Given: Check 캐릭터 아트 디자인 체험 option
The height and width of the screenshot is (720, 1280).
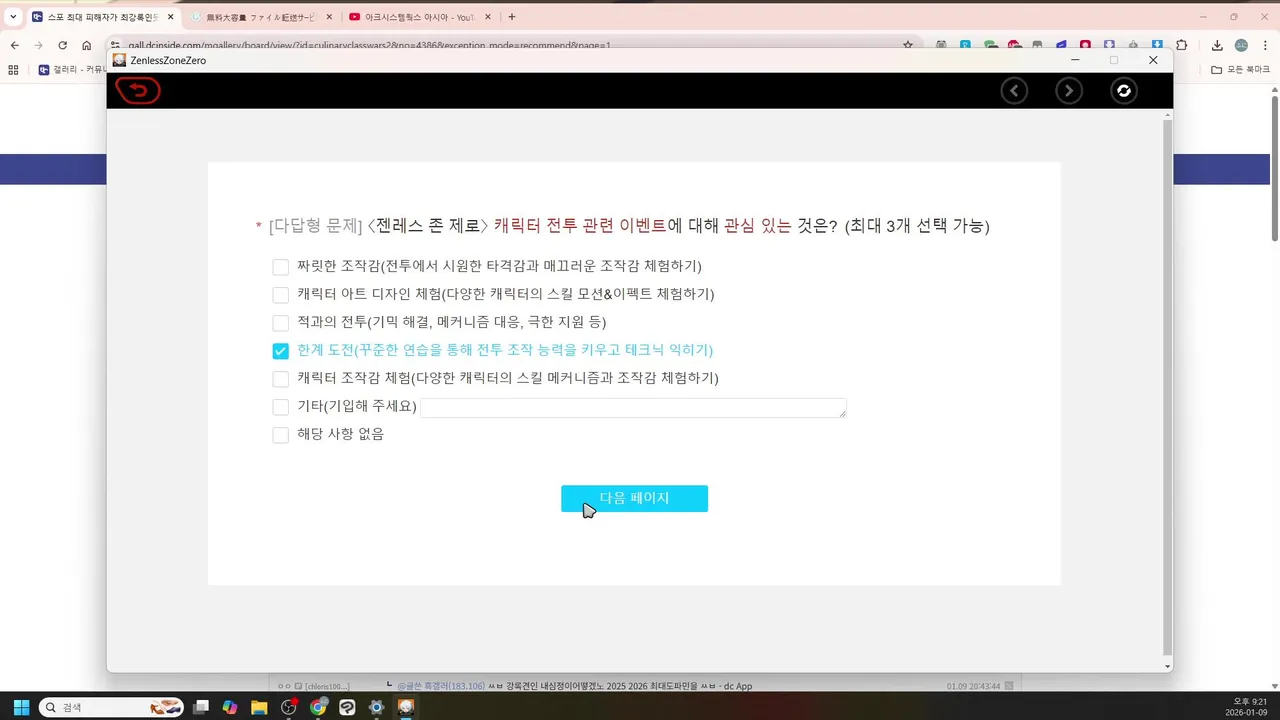Looking at the screenshot, I should coord(280,295).
